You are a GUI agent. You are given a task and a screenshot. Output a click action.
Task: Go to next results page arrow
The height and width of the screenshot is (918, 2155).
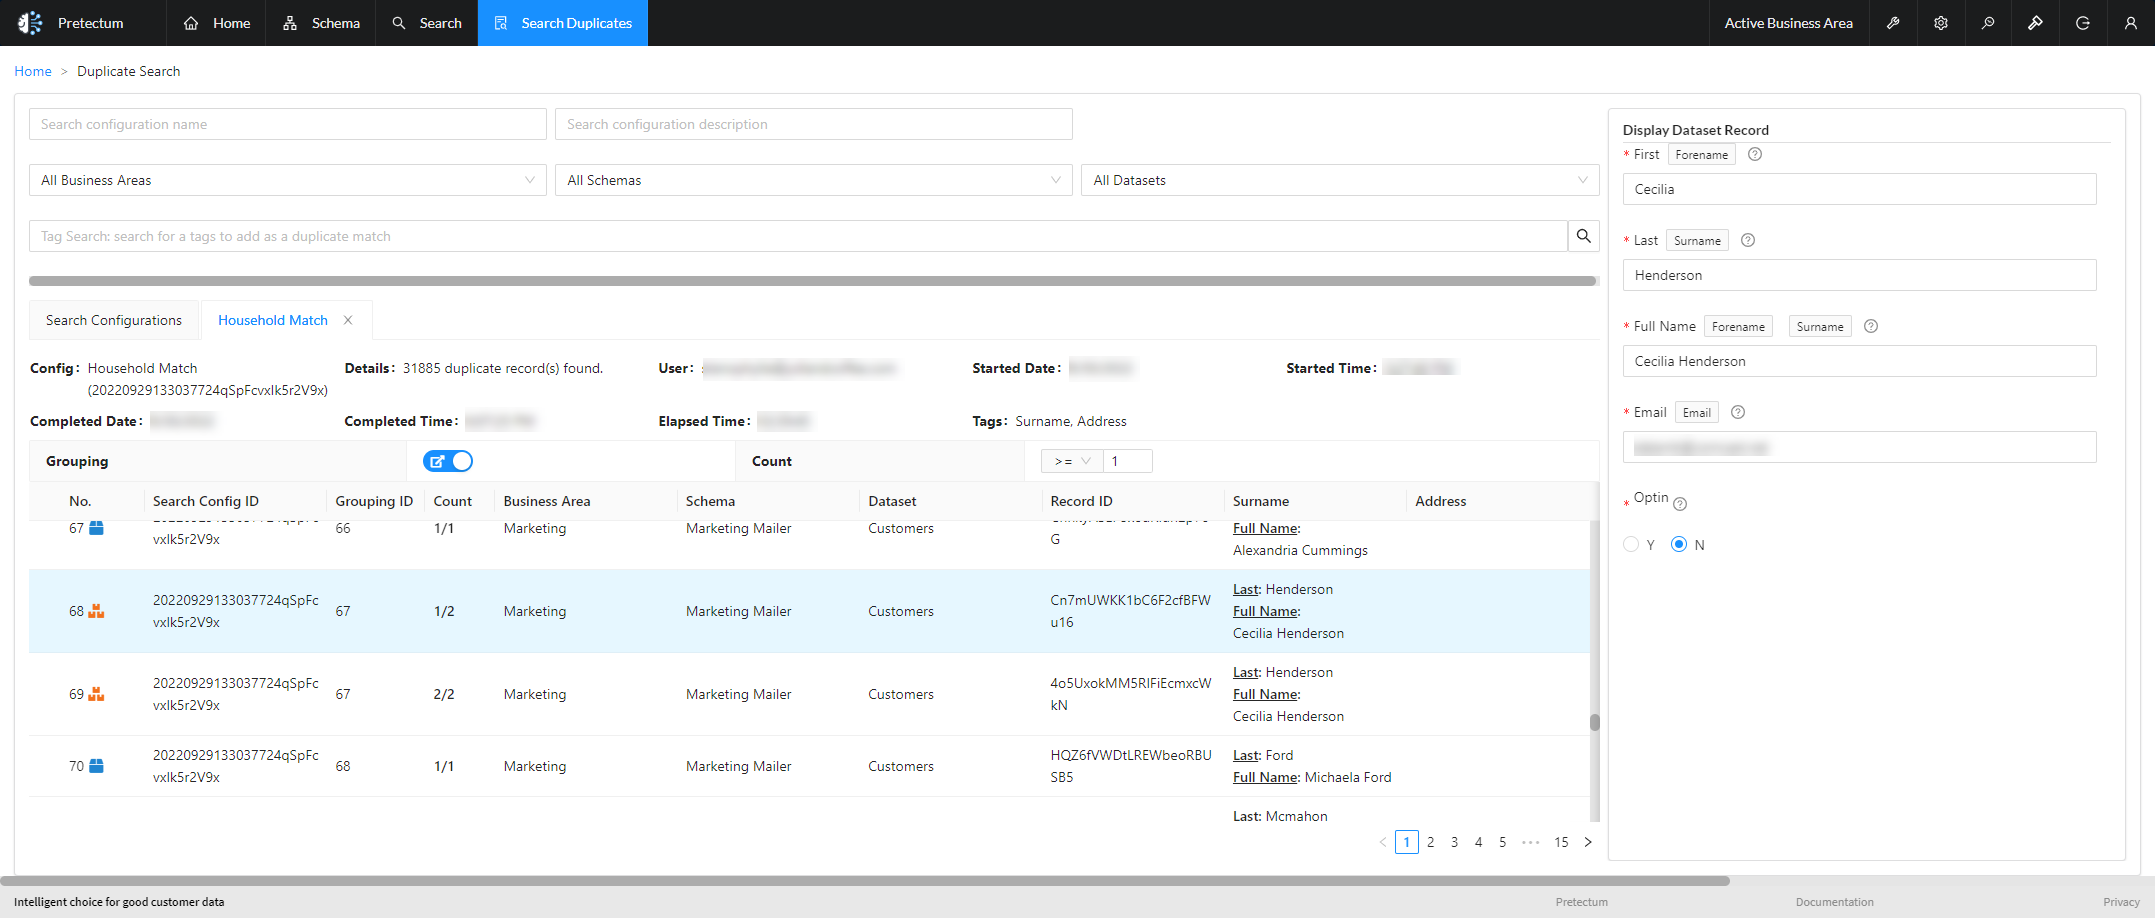[1588, 842]
